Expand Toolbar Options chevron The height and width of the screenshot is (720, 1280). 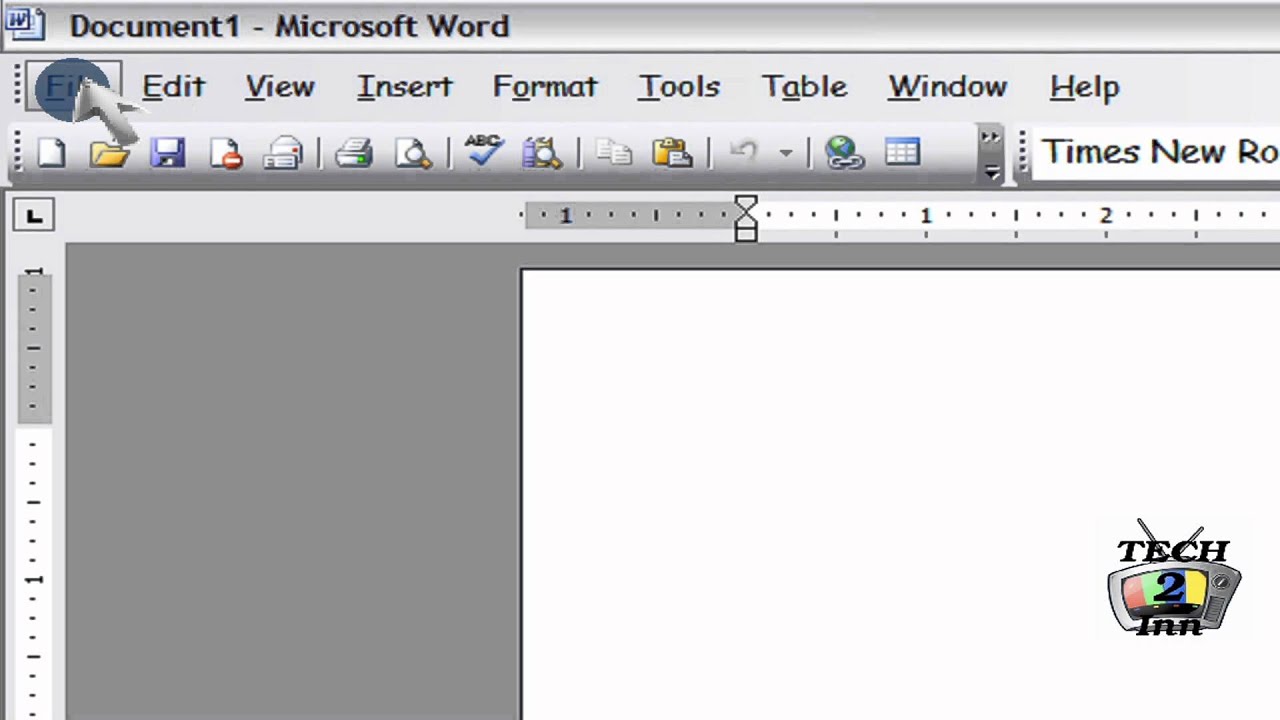[x=990, y=154]
